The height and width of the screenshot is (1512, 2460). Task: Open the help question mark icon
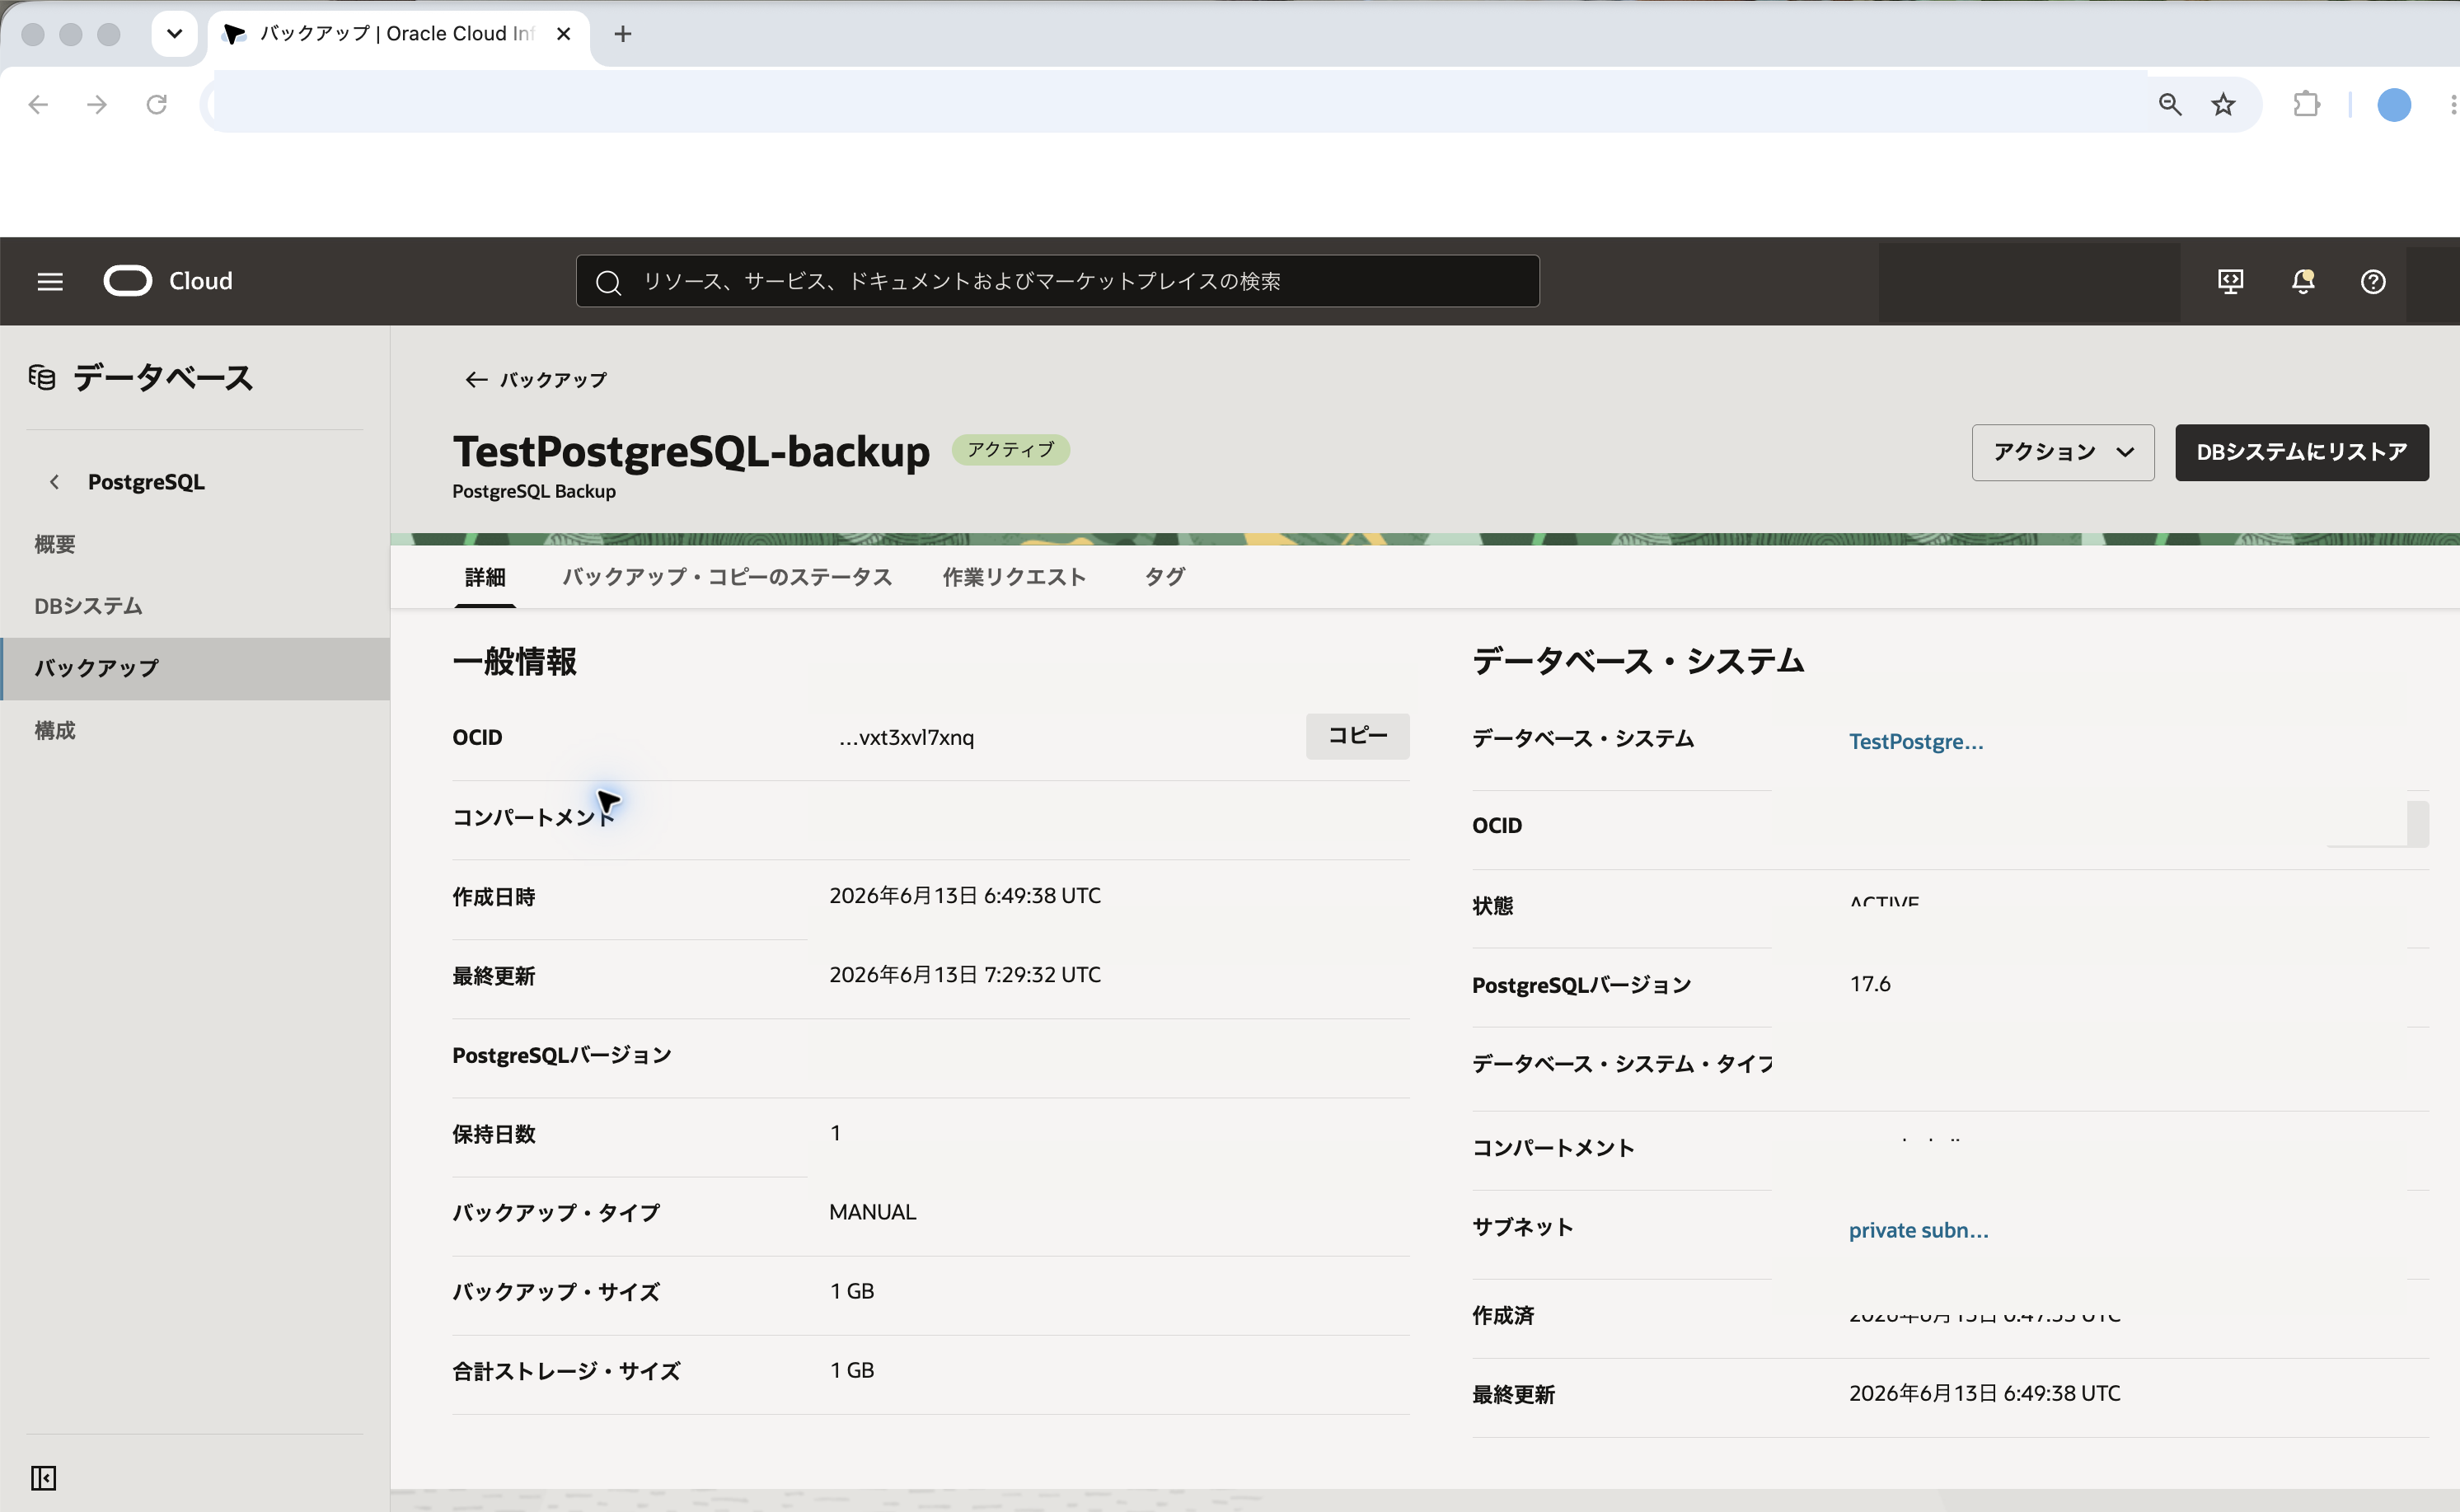(2373, 282)
